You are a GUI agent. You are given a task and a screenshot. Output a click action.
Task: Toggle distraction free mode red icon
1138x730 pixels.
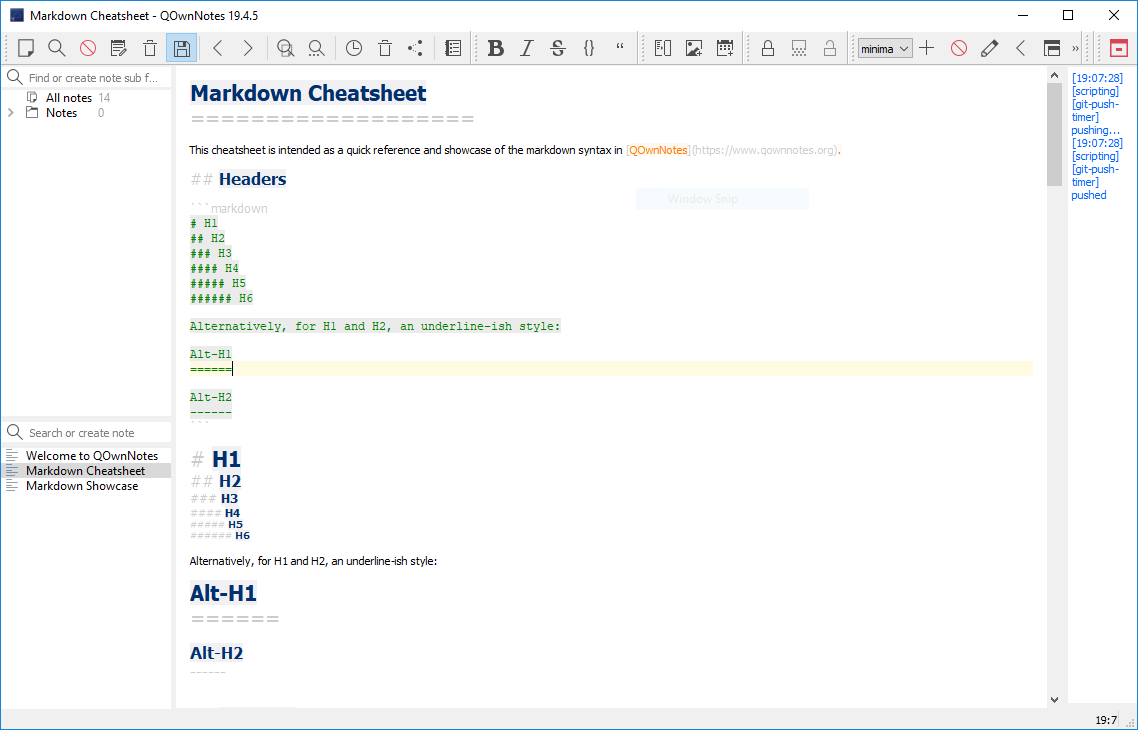(1118, 49)
